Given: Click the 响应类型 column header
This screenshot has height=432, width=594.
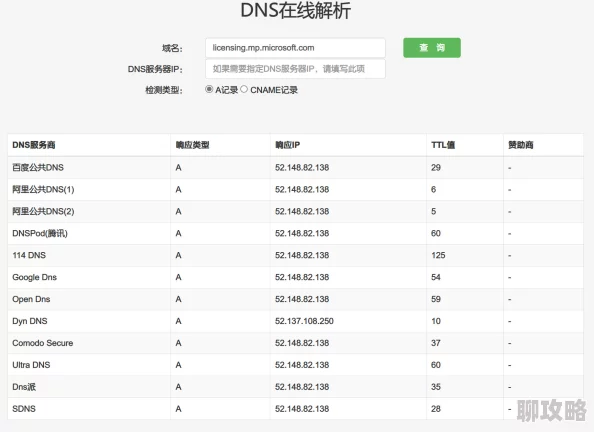Looking at the screenshot, I should point(192,145).
